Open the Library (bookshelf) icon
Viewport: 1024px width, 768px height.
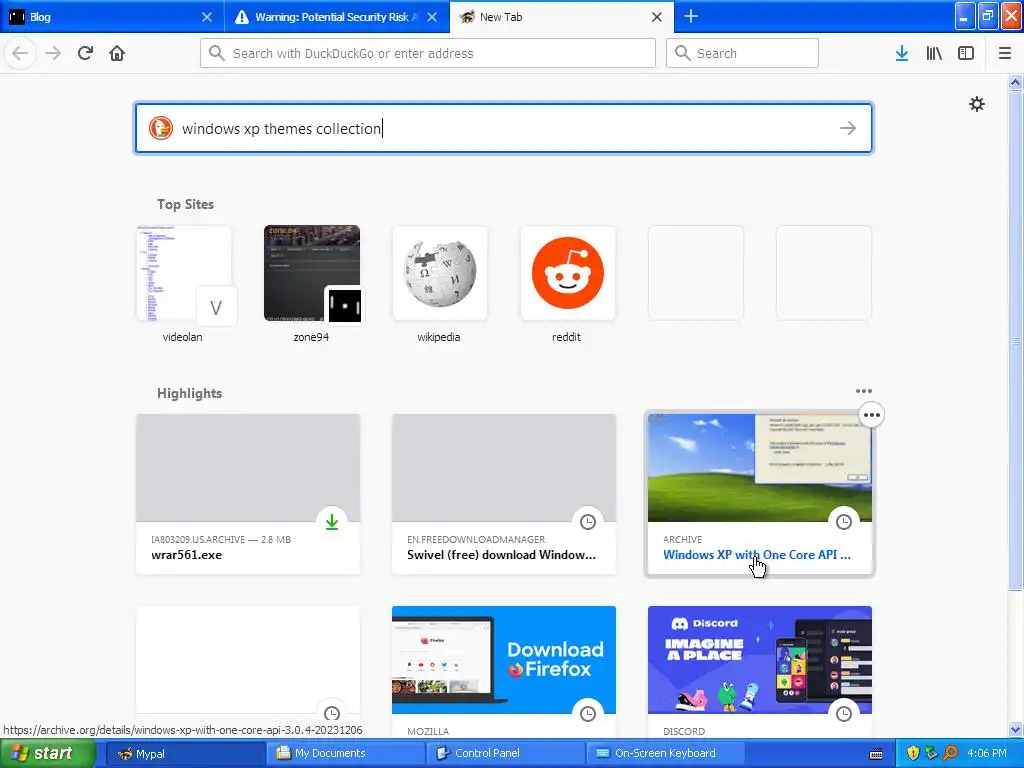tap(934, 53)
